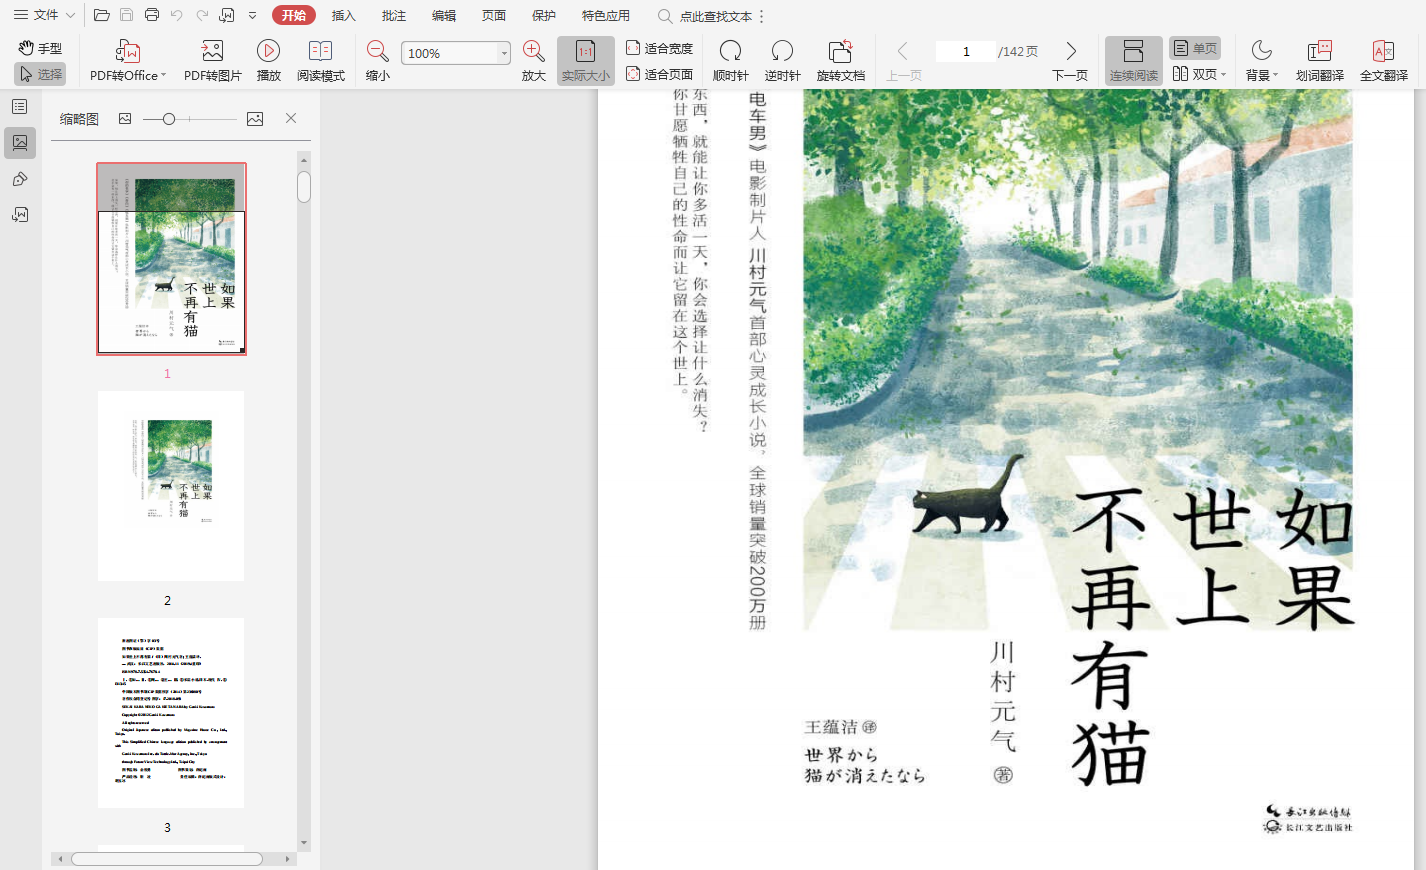
Task: Open the 开始 tab
Action: pos(294,15)
